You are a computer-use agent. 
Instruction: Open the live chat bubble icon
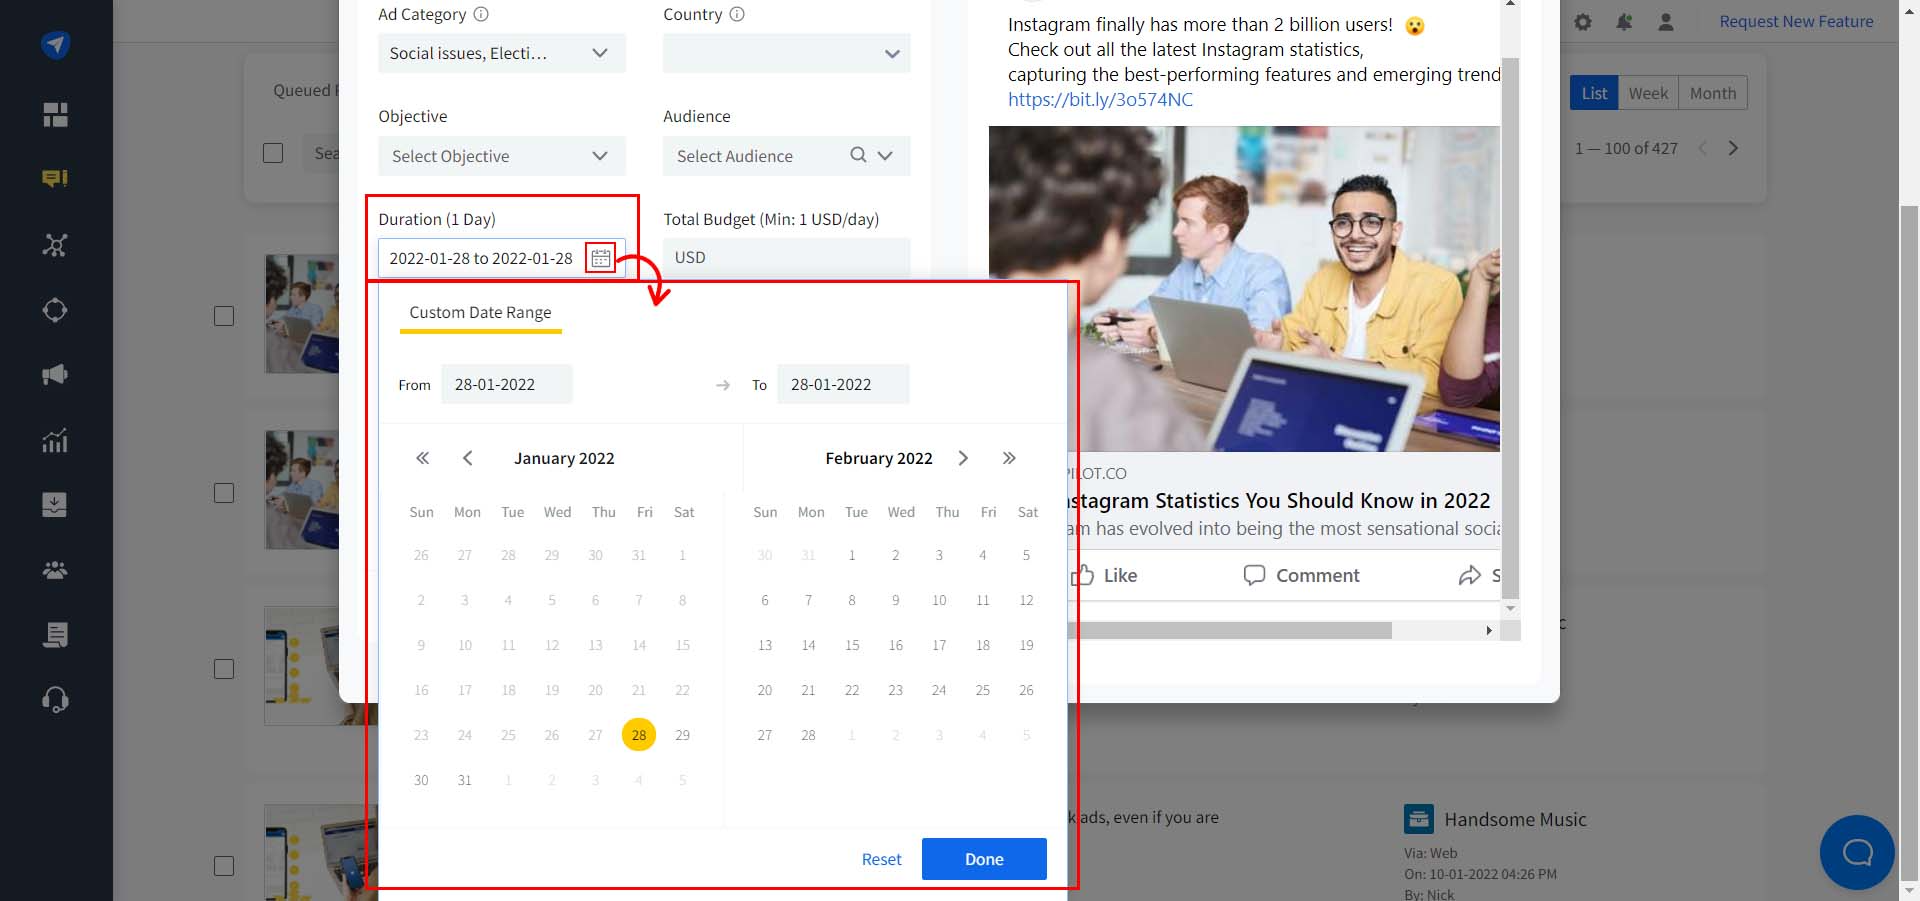[x=1857, y=852]
